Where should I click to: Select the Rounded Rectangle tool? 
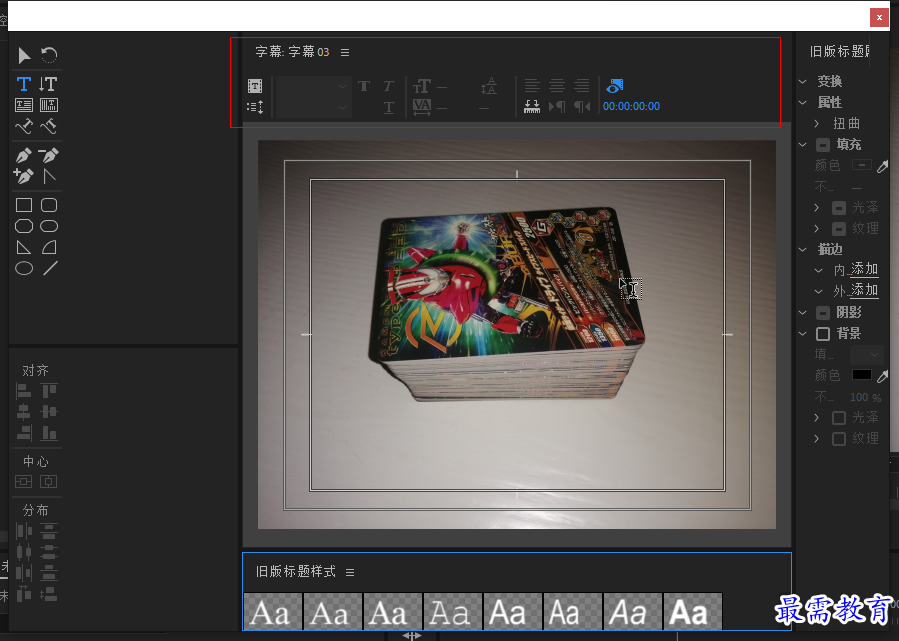[49, 205]
